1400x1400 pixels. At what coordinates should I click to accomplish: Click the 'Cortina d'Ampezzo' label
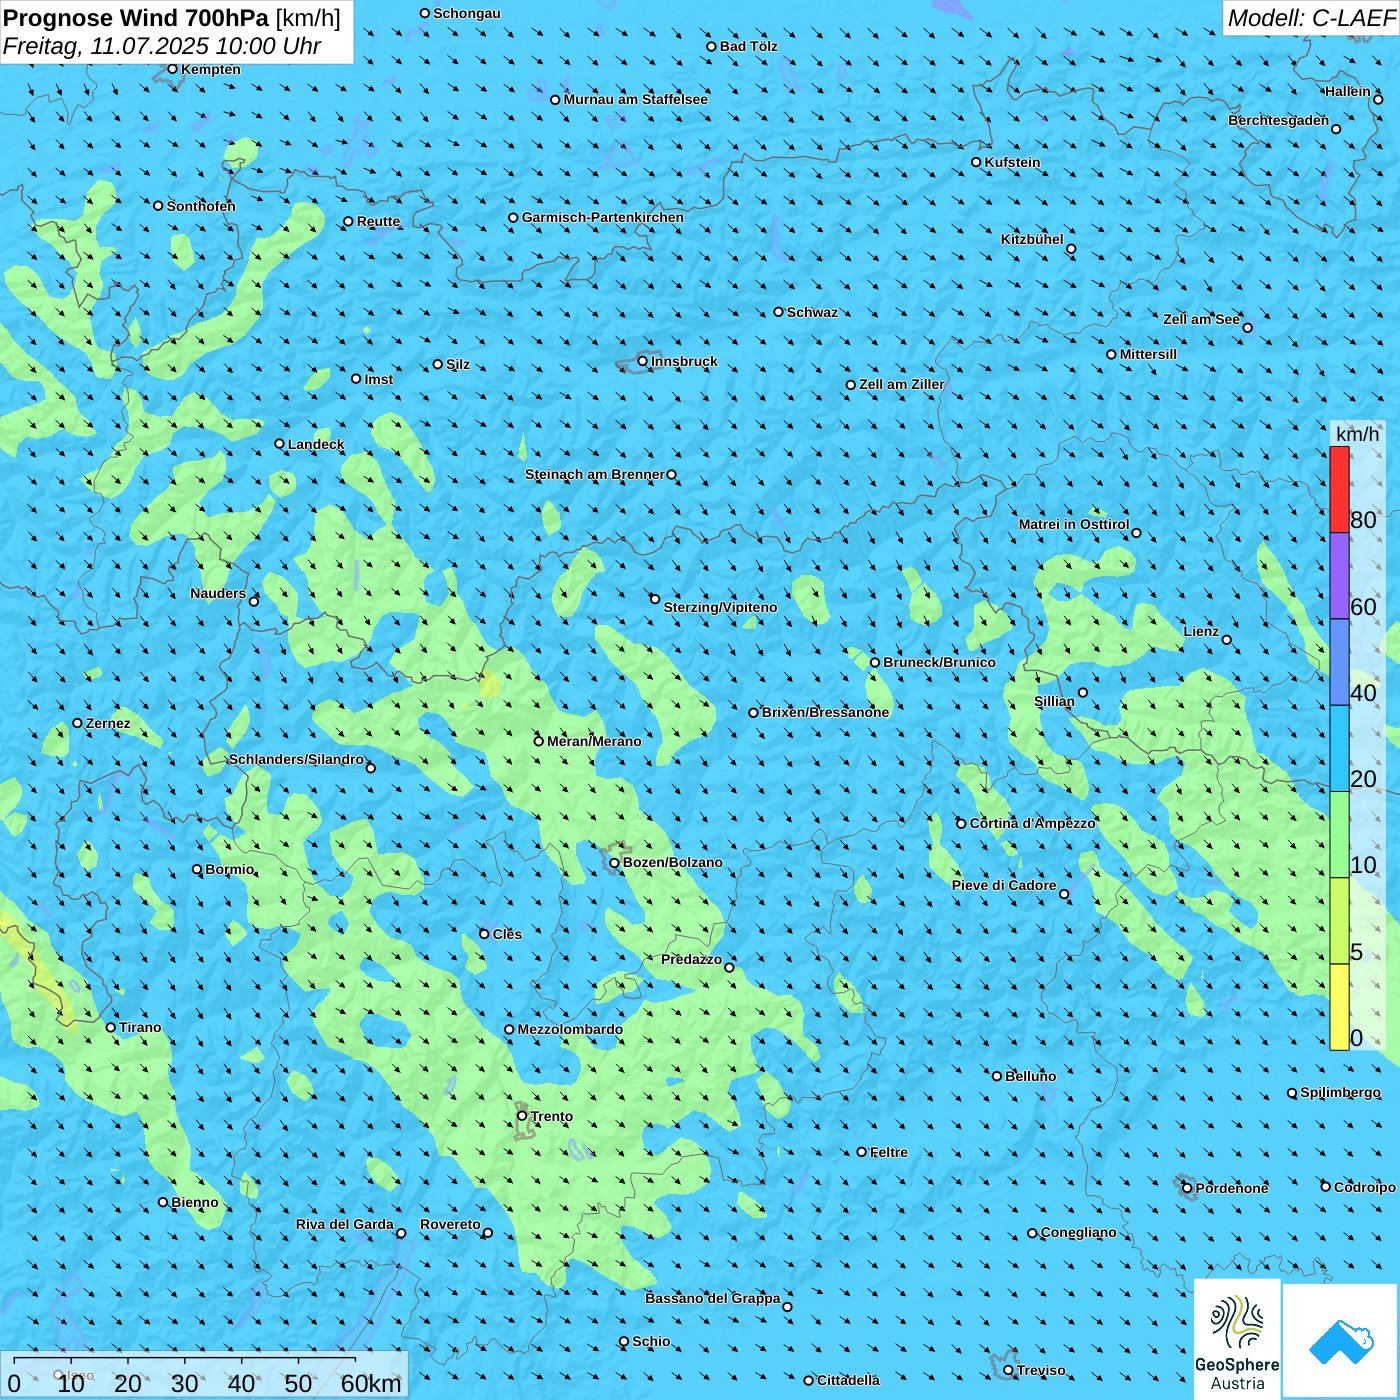click(x=1033, y=823)
